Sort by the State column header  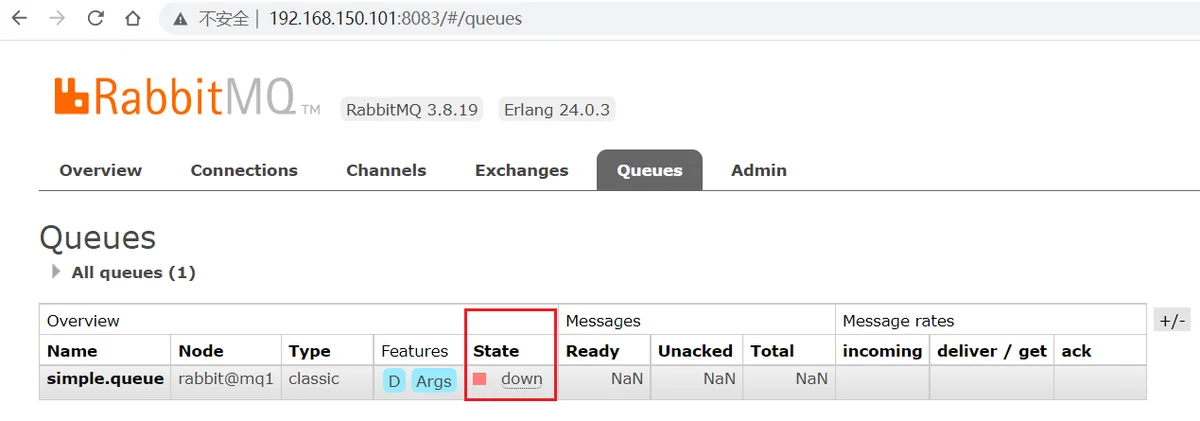pos(496,351)
